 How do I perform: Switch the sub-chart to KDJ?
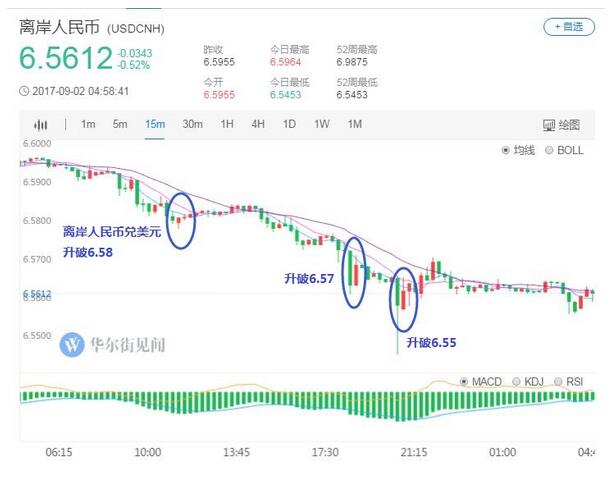tap(529, 382)
